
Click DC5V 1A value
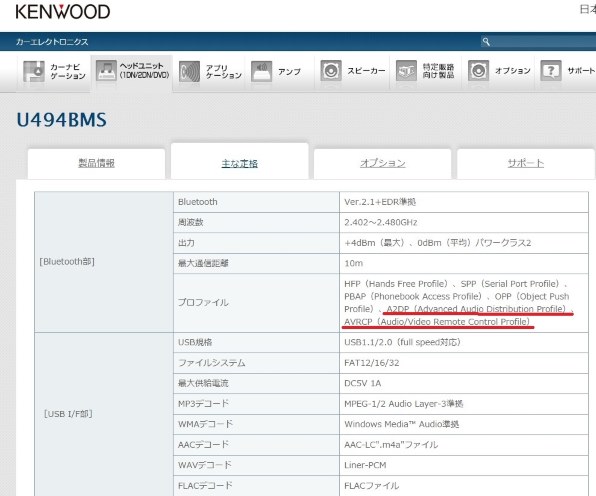(363, 383)
